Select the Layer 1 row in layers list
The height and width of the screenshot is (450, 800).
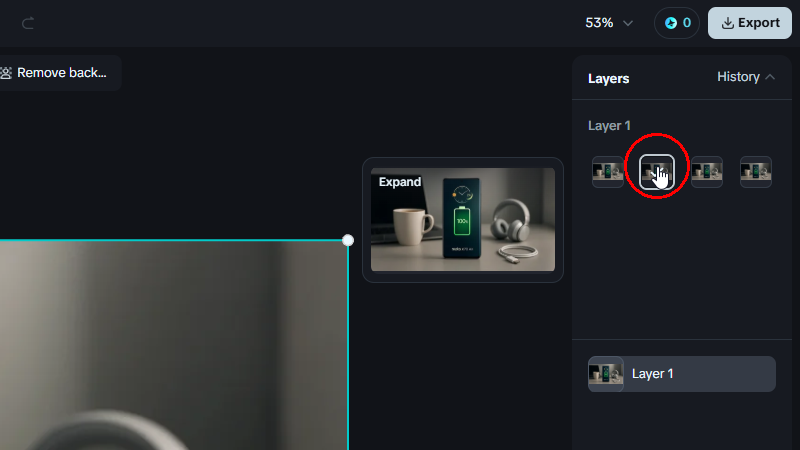(x=682, y=374)
